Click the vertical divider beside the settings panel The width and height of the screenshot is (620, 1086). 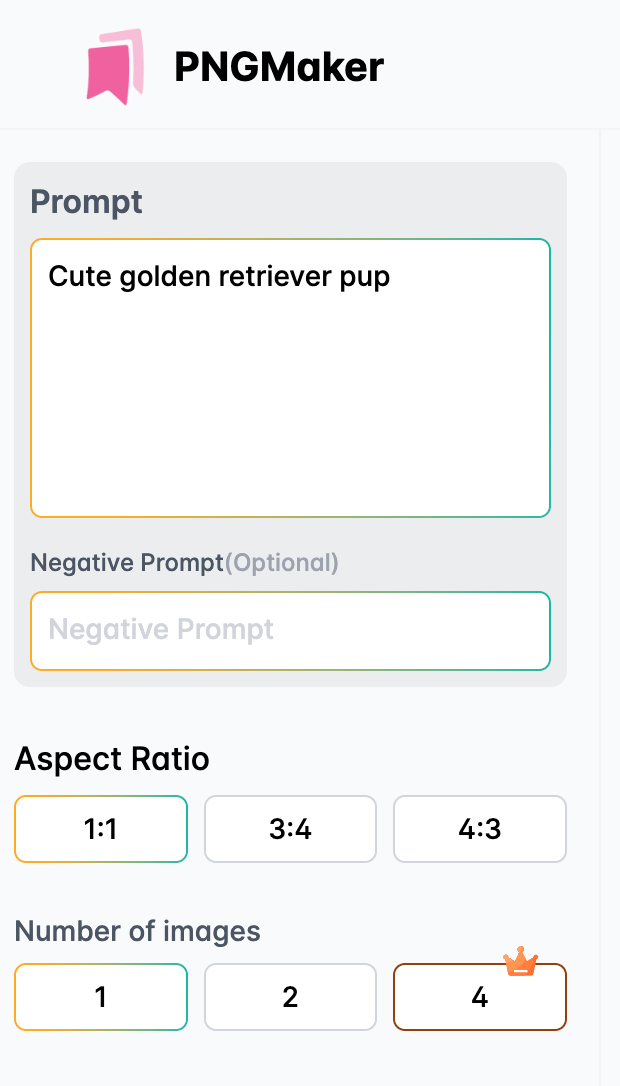(x=600, y=600)
